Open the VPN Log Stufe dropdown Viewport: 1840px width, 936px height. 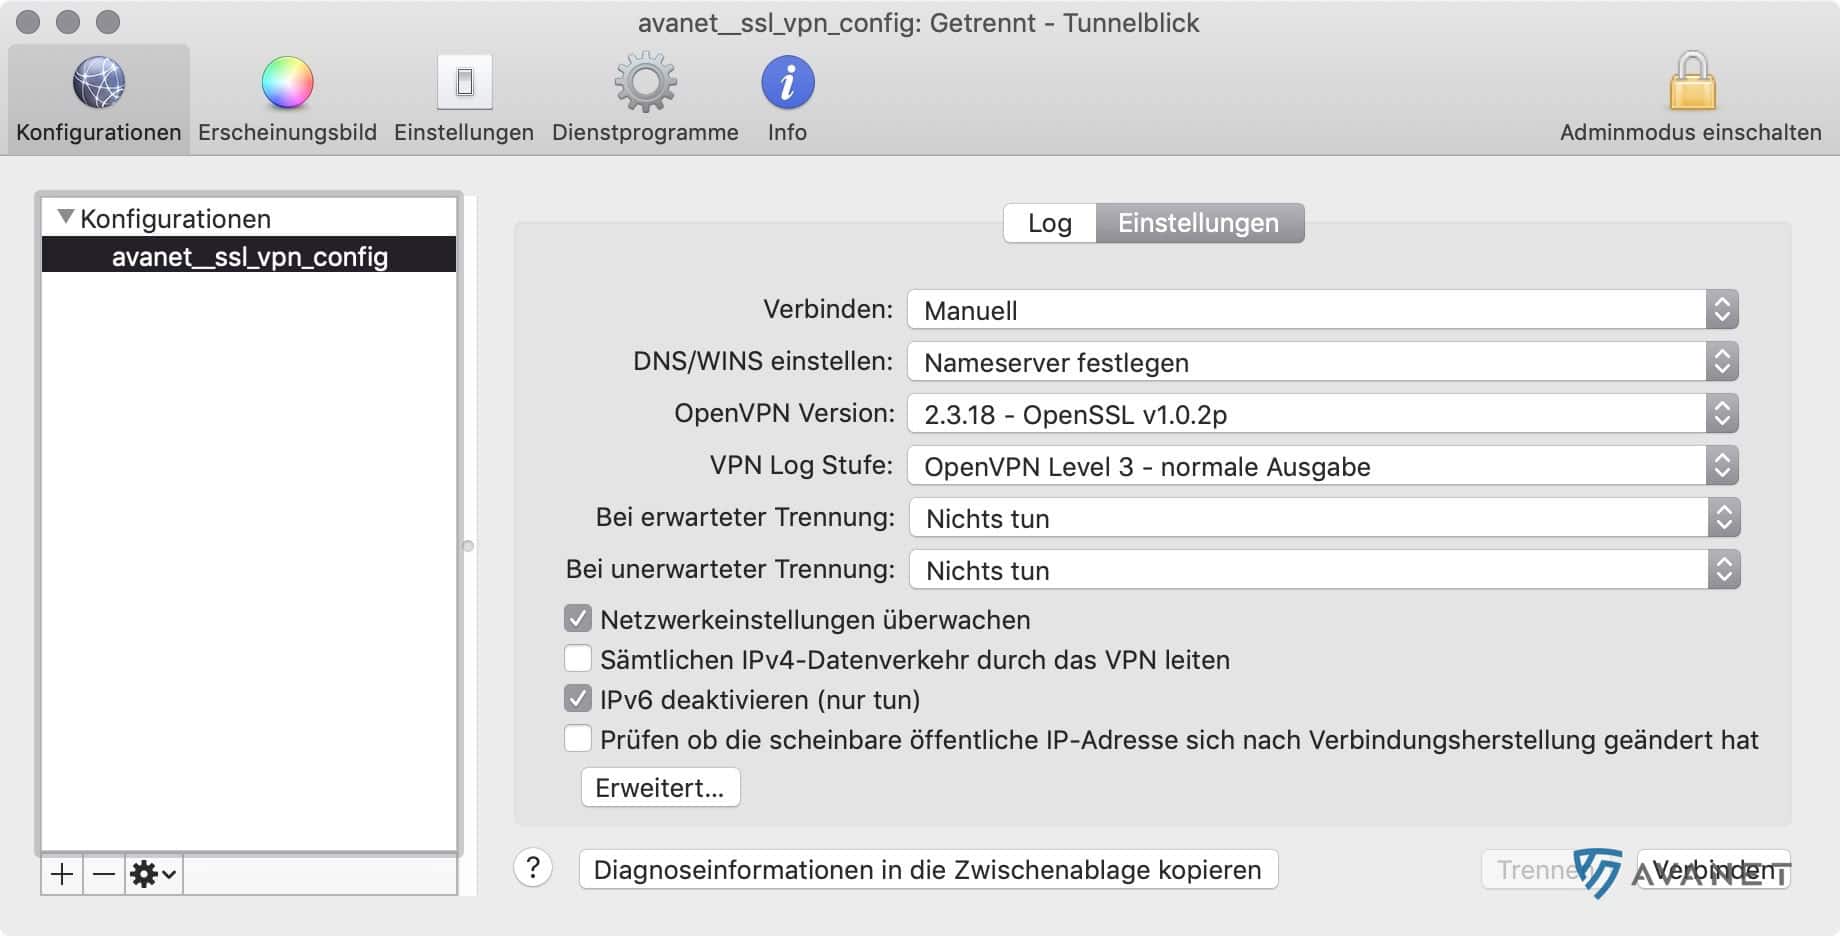tap(1323, 466)
